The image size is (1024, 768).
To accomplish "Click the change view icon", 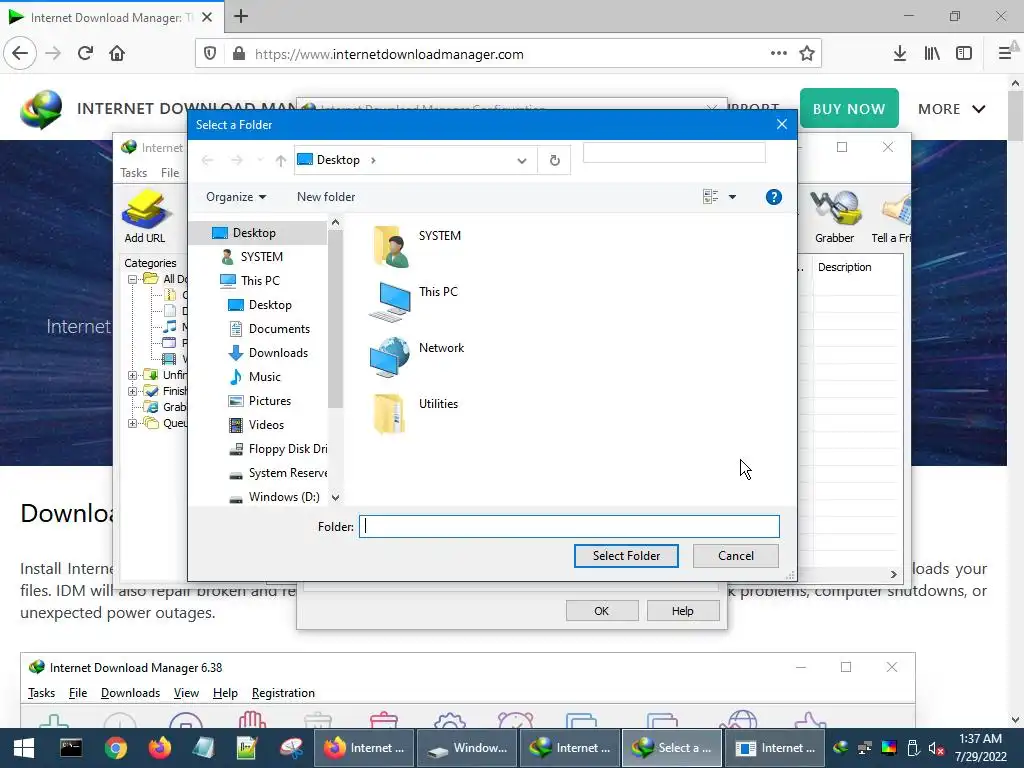I will [711, 197].
